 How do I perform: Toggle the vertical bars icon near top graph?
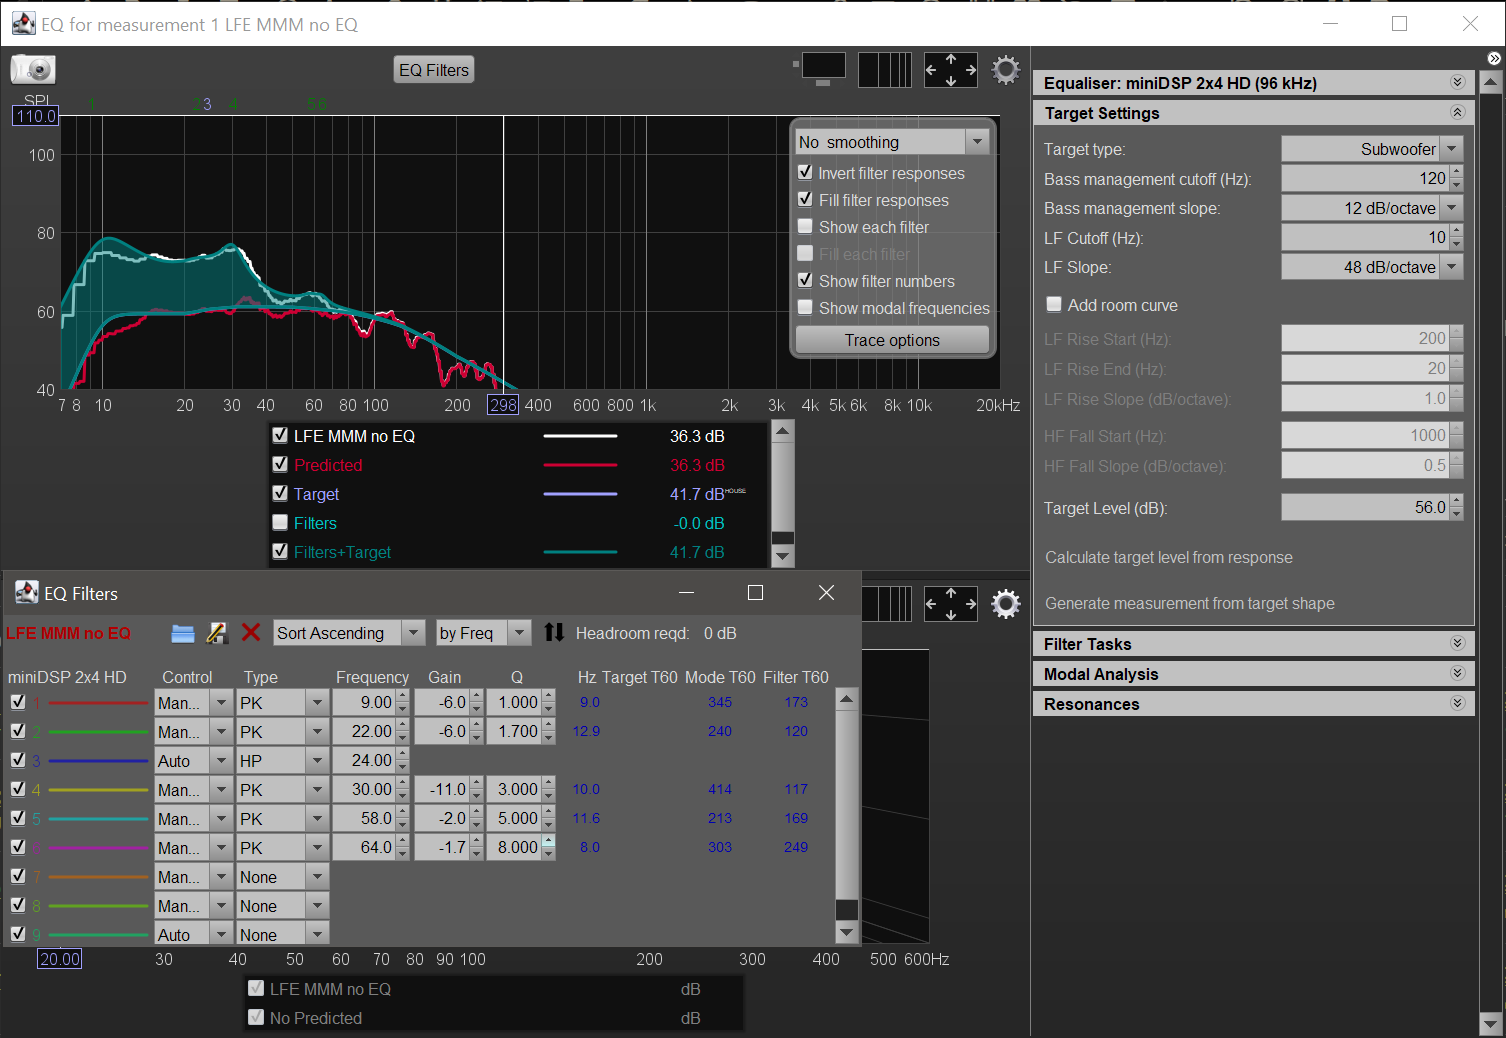tap(885, 70)
